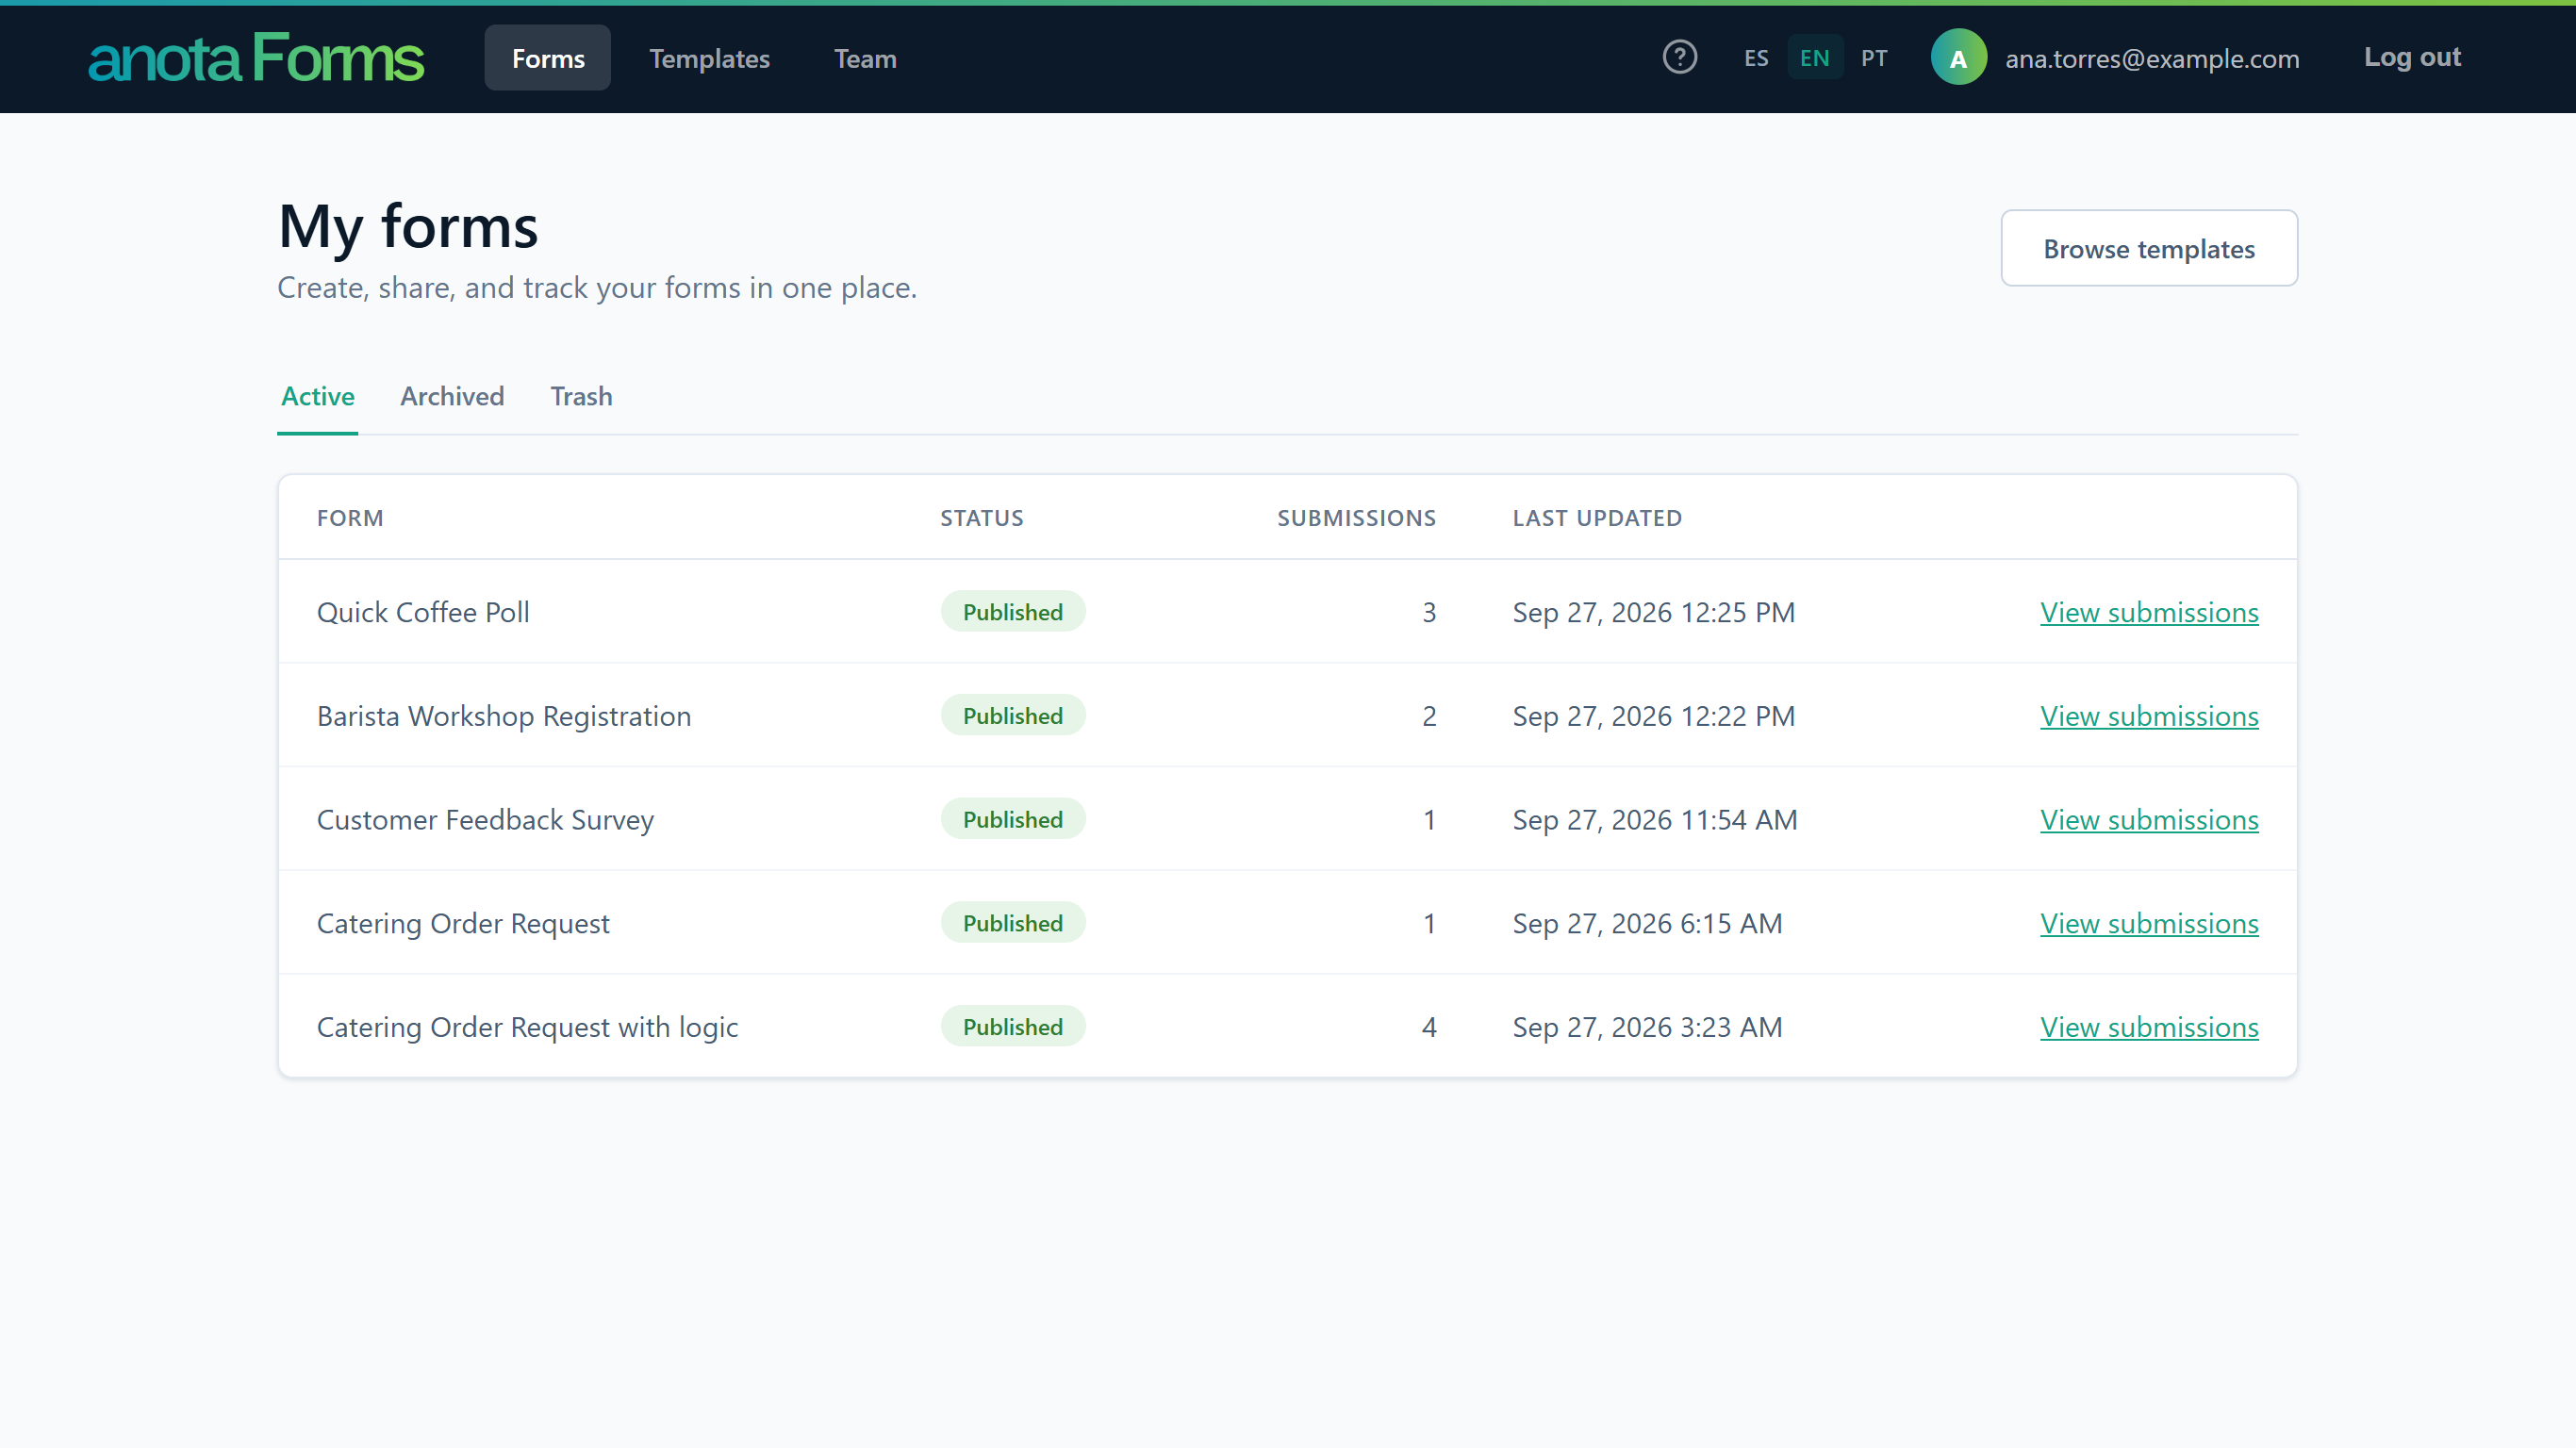Select the EN language option
The width and height of the screenshot is (2576, 1448).
click(x=1814, y=58)
